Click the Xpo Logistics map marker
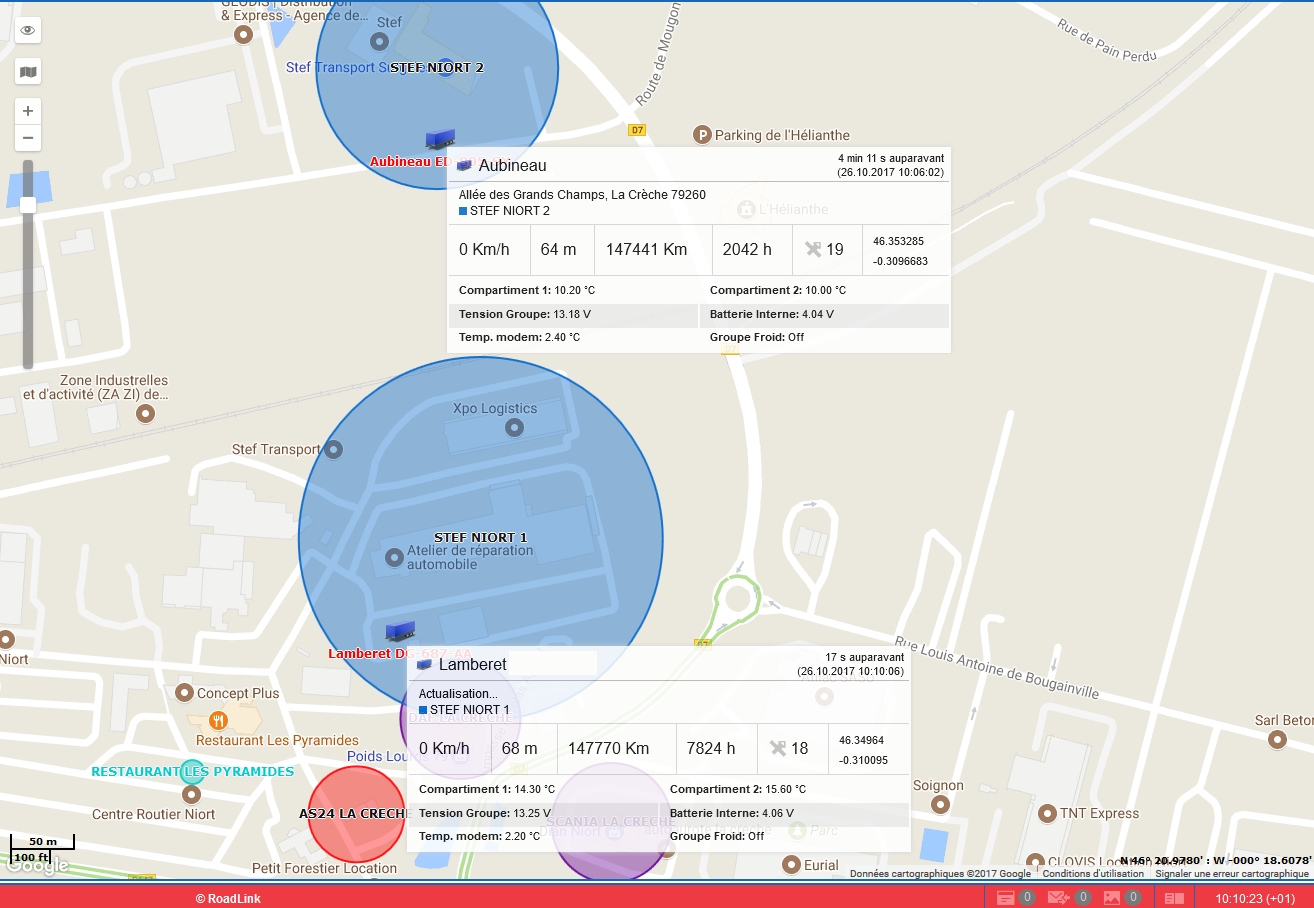Screen dimensions: 1314x908 (x=514, y=428)
